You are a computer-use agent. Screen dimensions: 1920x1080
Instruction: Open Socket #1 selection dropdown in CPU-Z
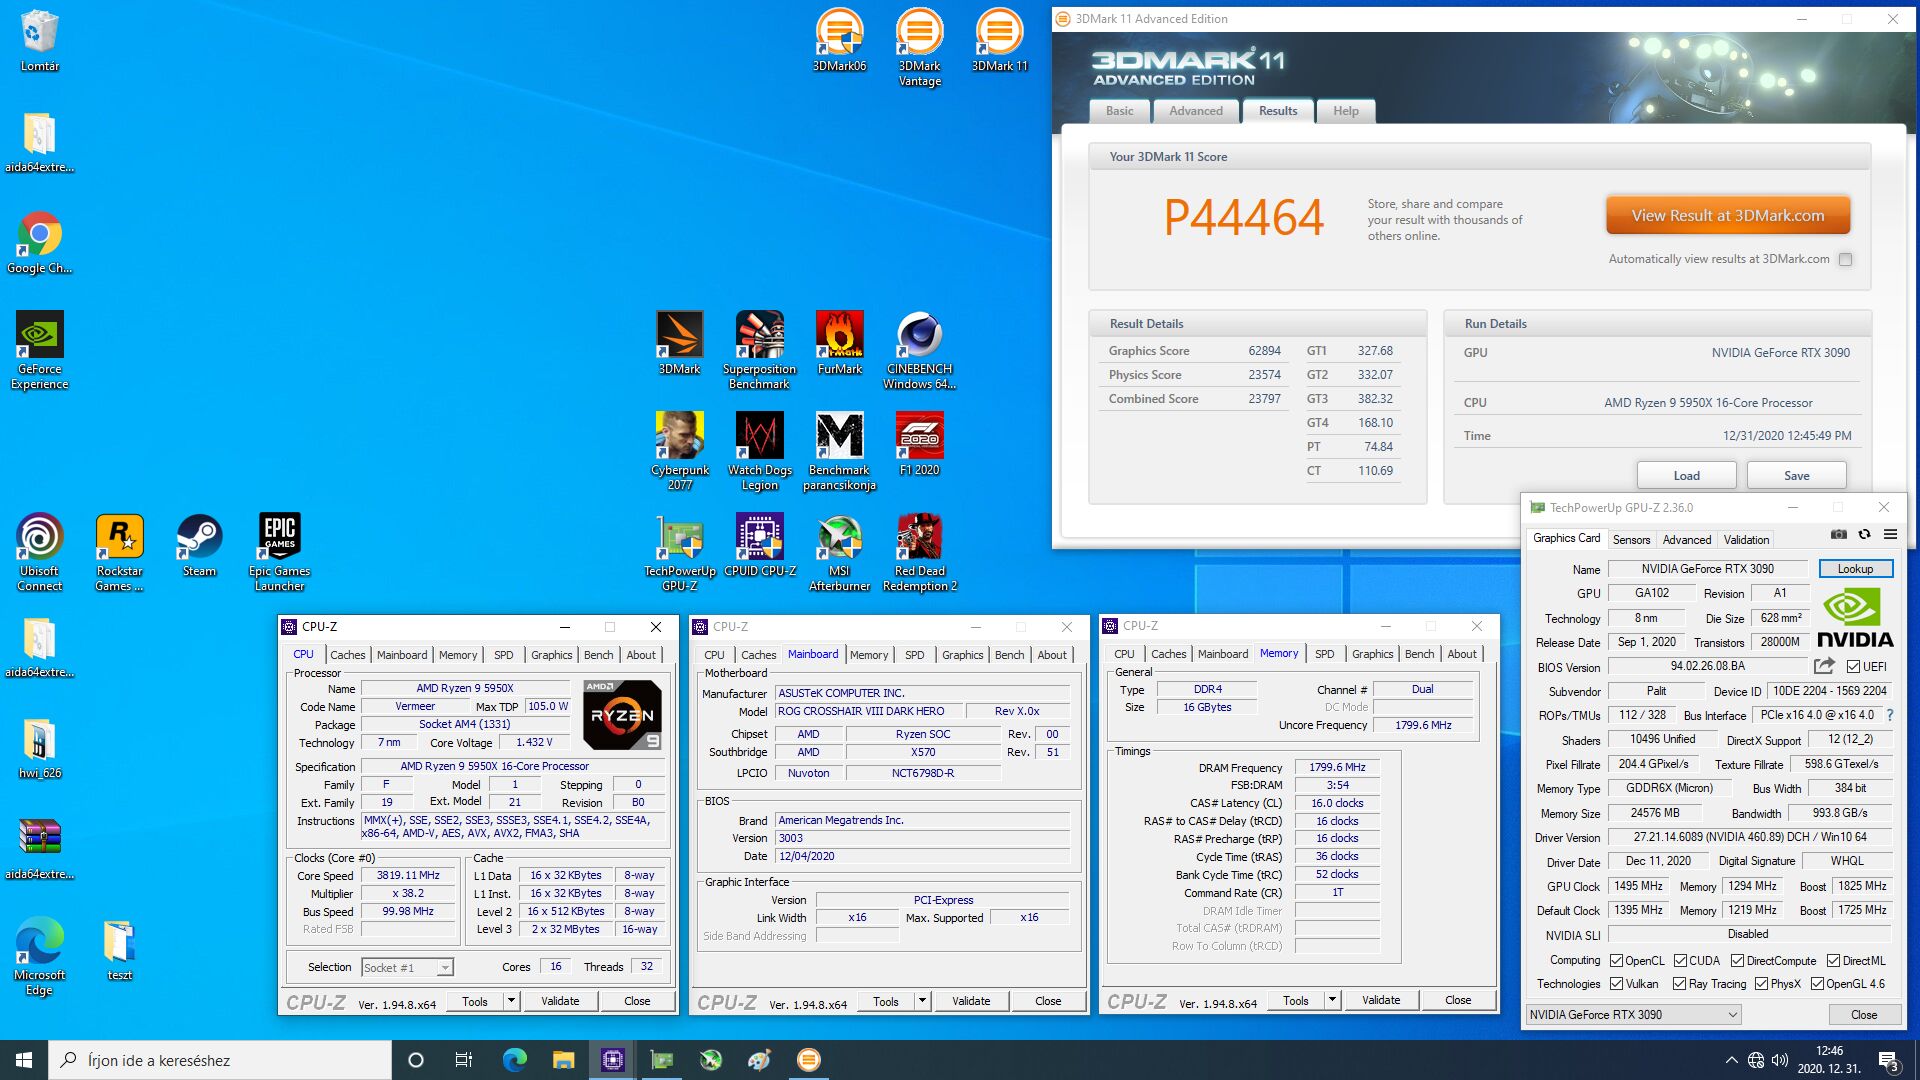click(x=445, y=968)
